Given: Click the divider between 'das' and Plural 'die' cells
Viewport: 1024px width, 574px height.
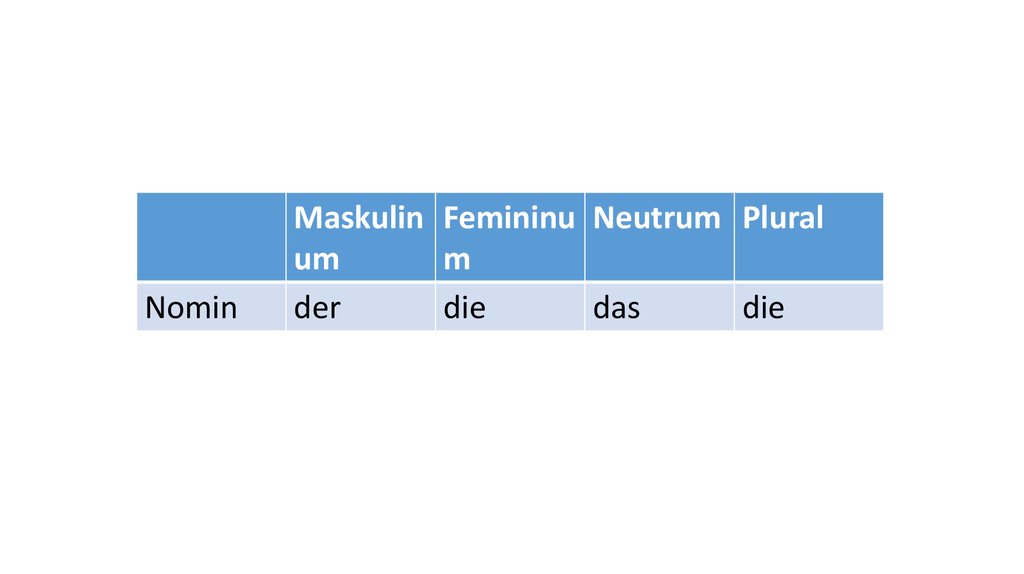Looking at the screenshot, I should 734,307.
